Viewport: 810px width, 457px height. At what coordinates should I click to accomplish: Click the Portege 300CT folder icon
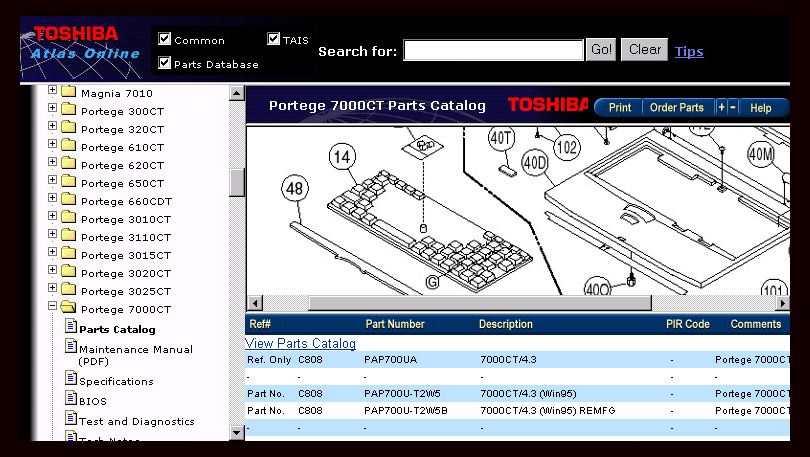pos(68,109)
